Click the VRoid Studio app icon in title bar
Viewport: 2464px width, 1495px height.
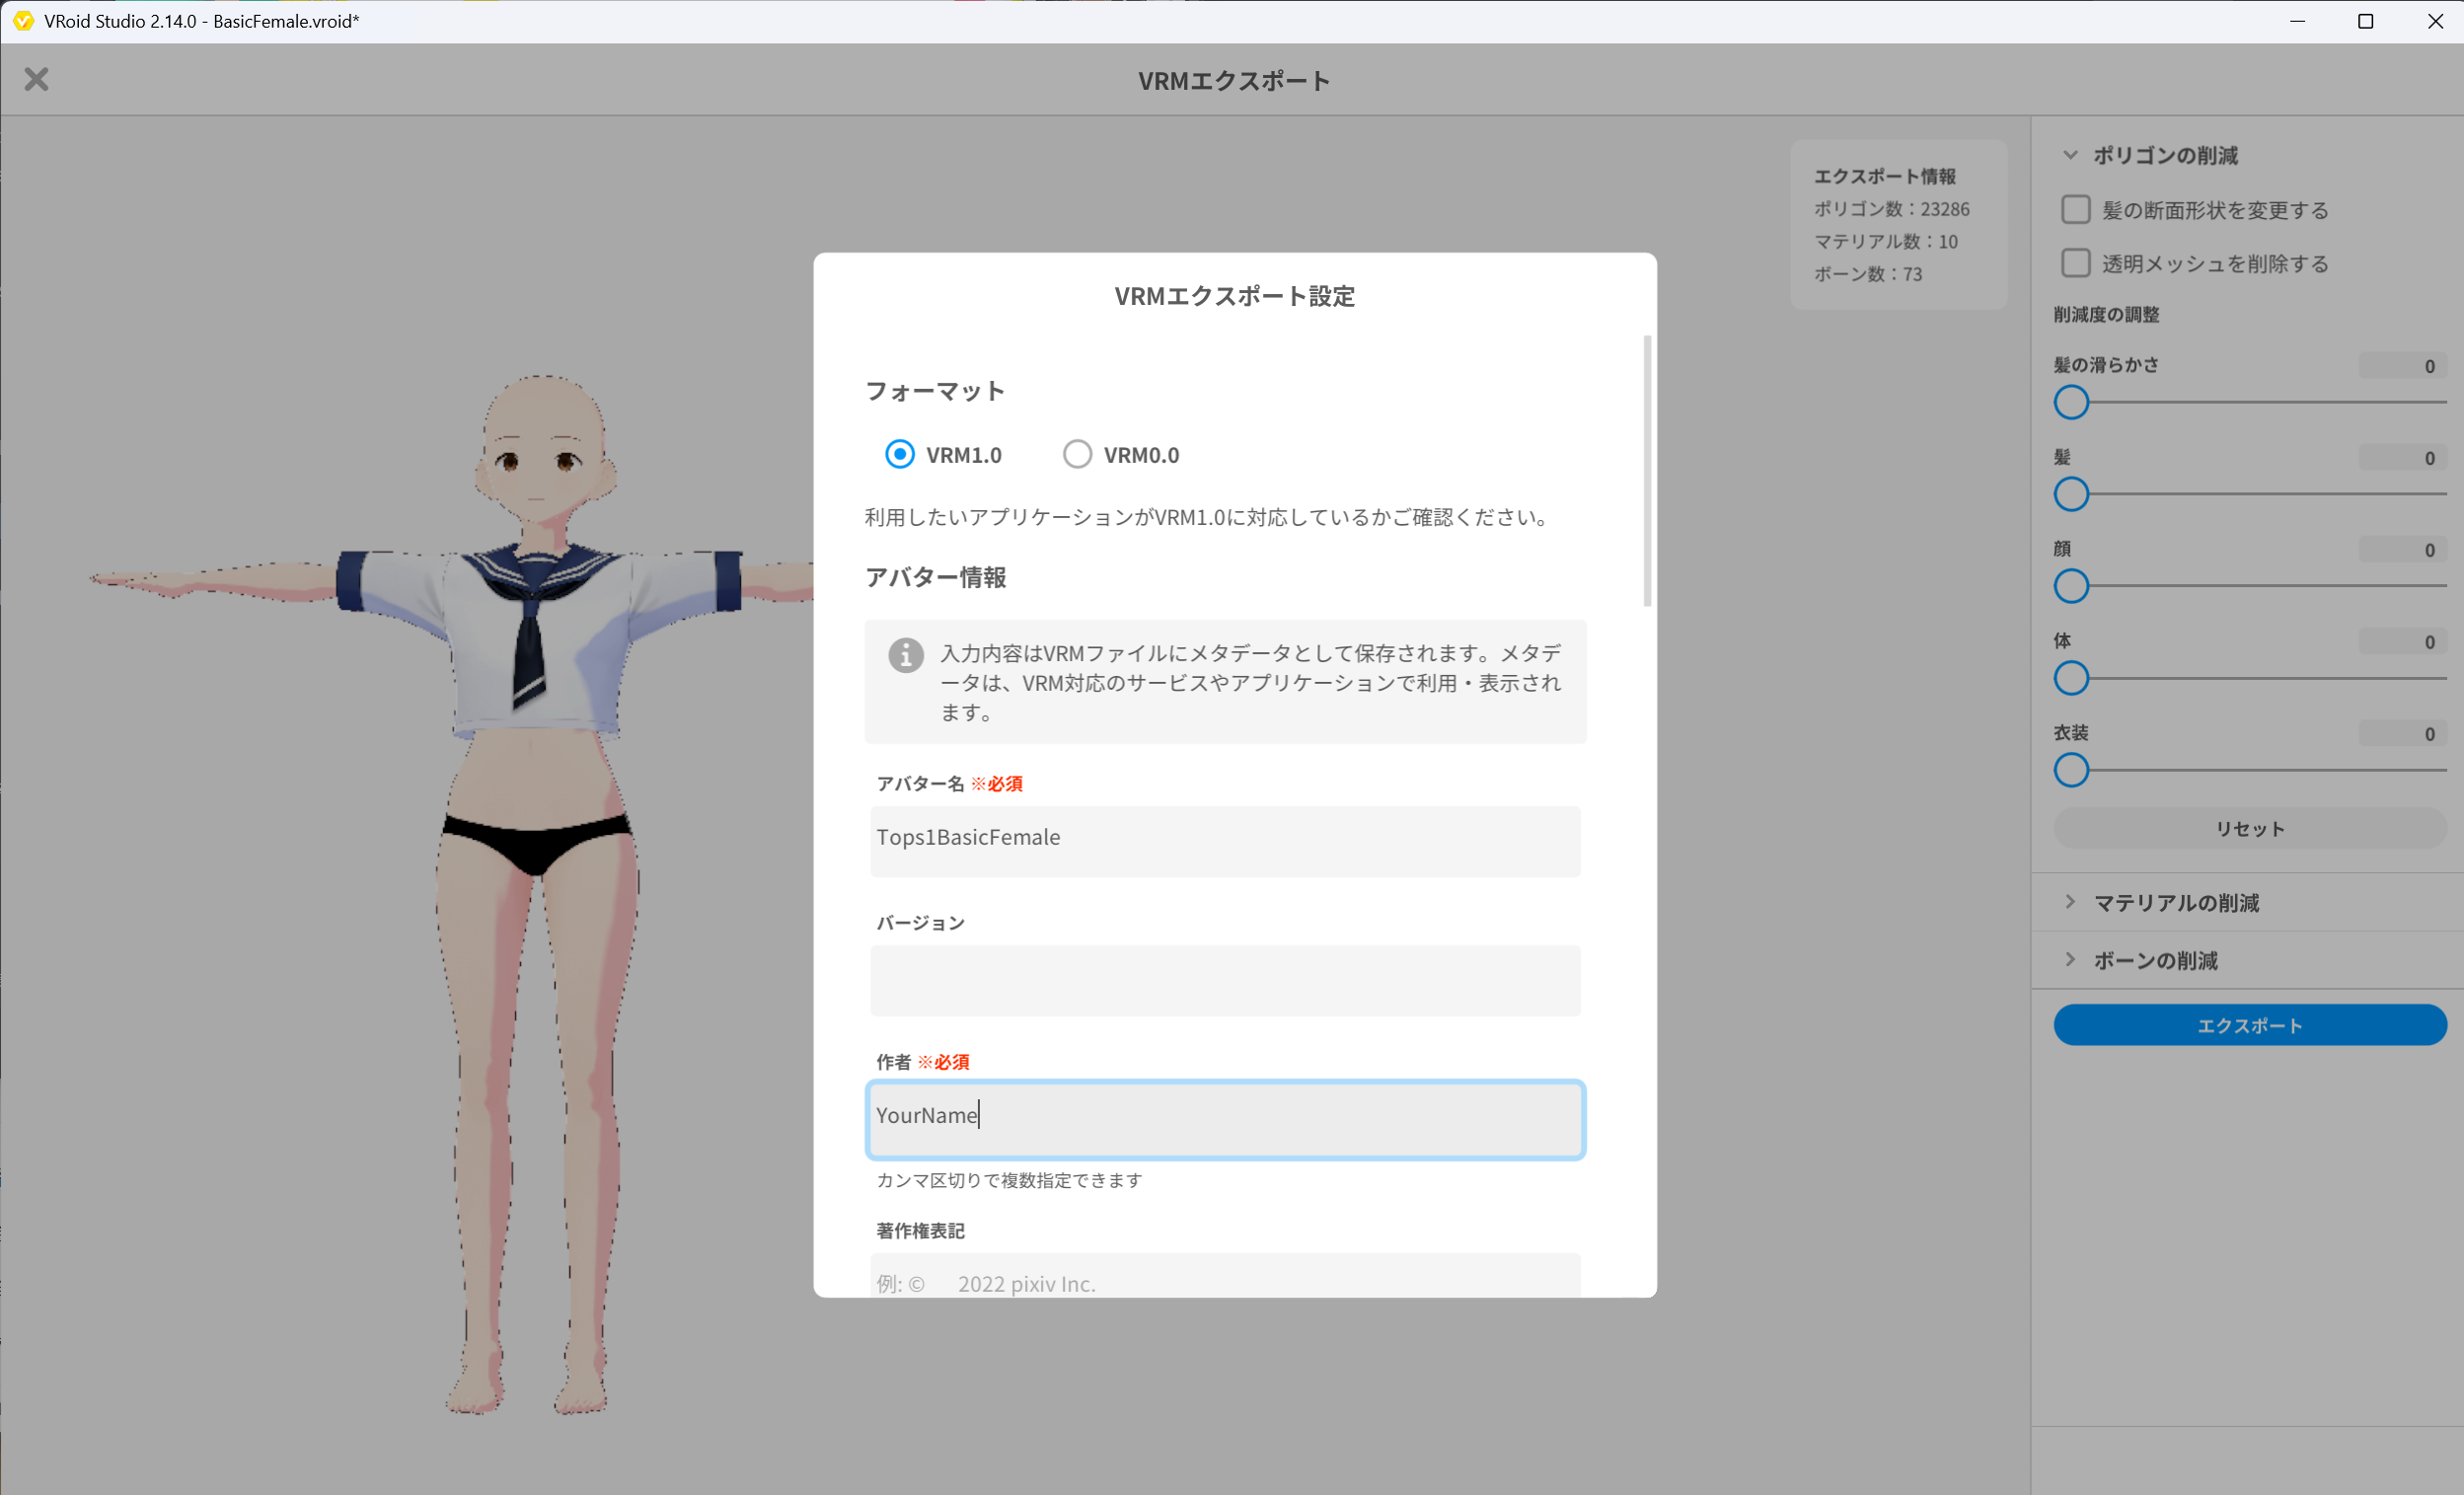[23, 21]
